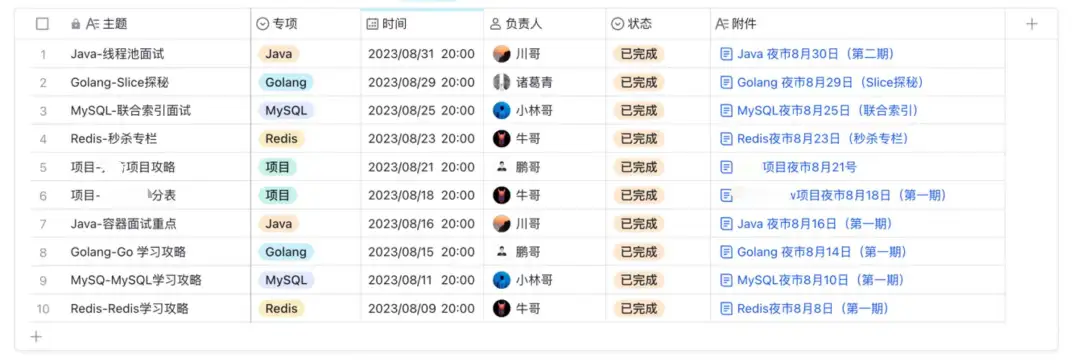Click the add column plus icon
The image size is (1080, 362).
click(1031, 23)
